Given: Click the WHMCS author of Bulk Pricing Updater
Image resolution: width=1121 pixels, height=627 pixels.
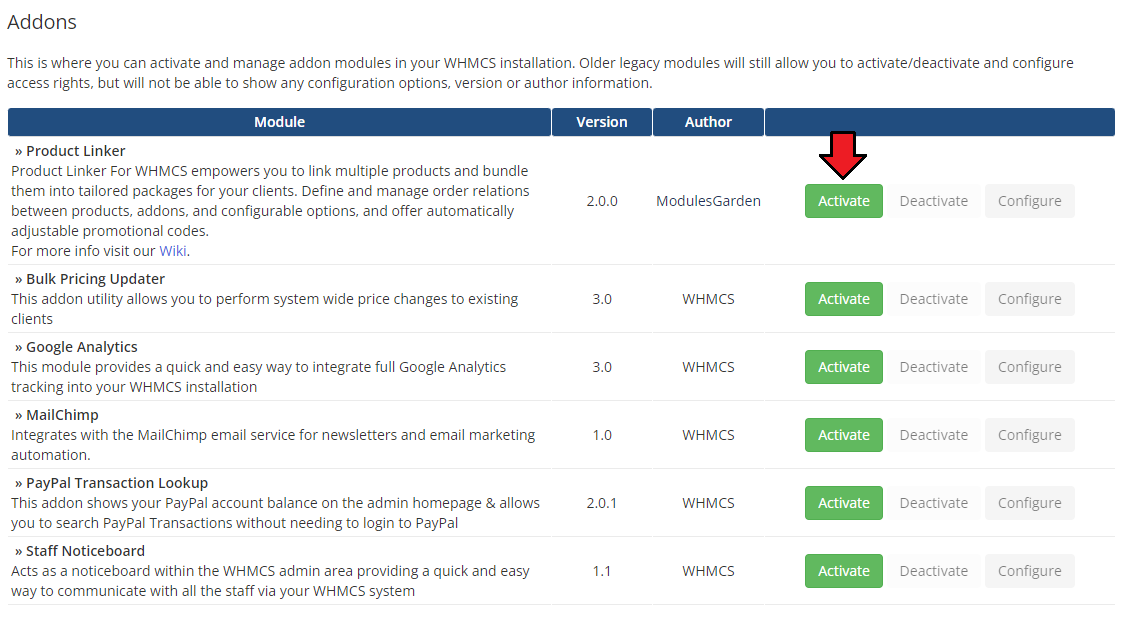Looking at the screenshot, I should click(x=708, y=299).
